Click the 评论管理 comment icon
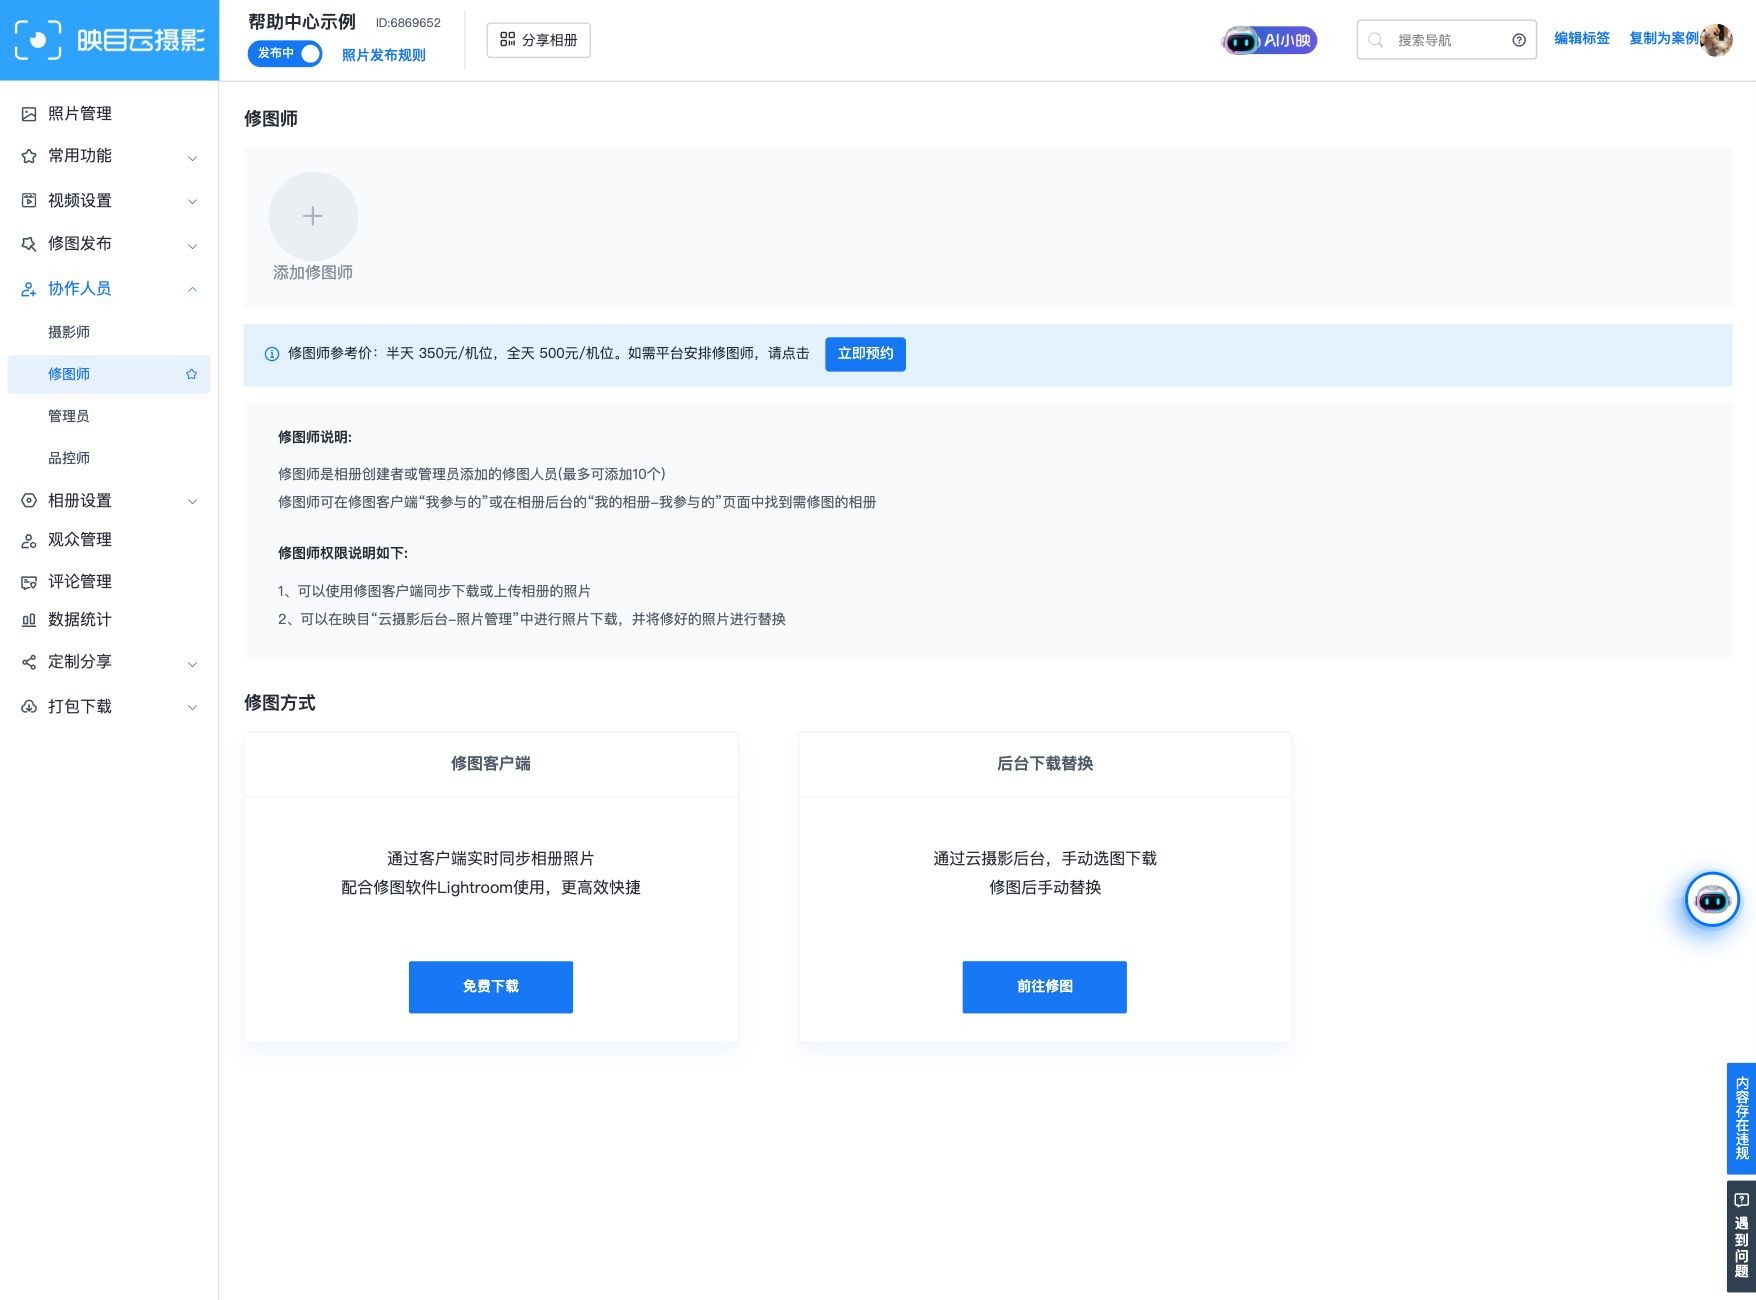The image size is (1756, 1300). coord(29,582)
